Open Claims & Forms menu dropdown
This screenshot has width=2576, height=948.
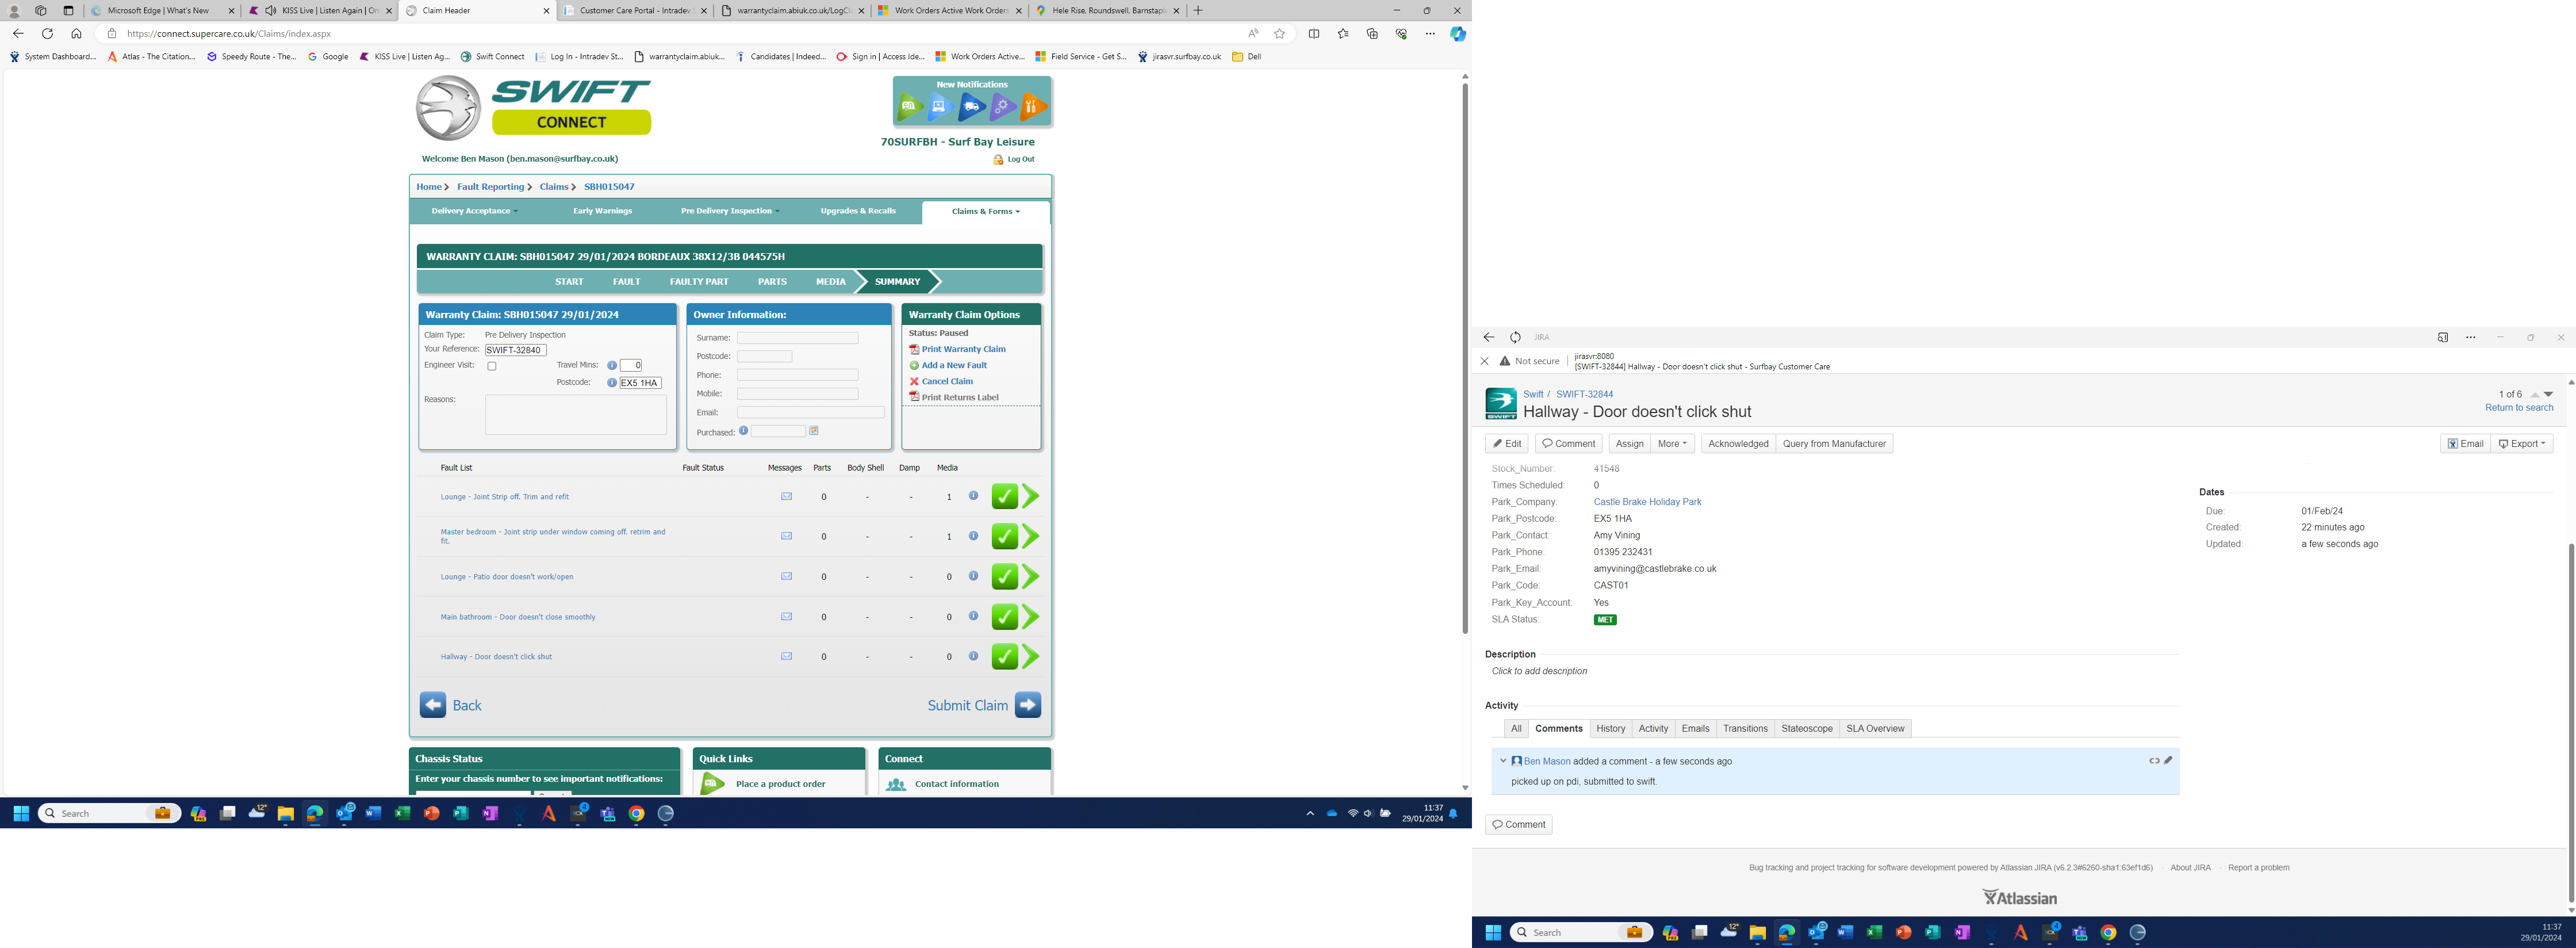985,212
